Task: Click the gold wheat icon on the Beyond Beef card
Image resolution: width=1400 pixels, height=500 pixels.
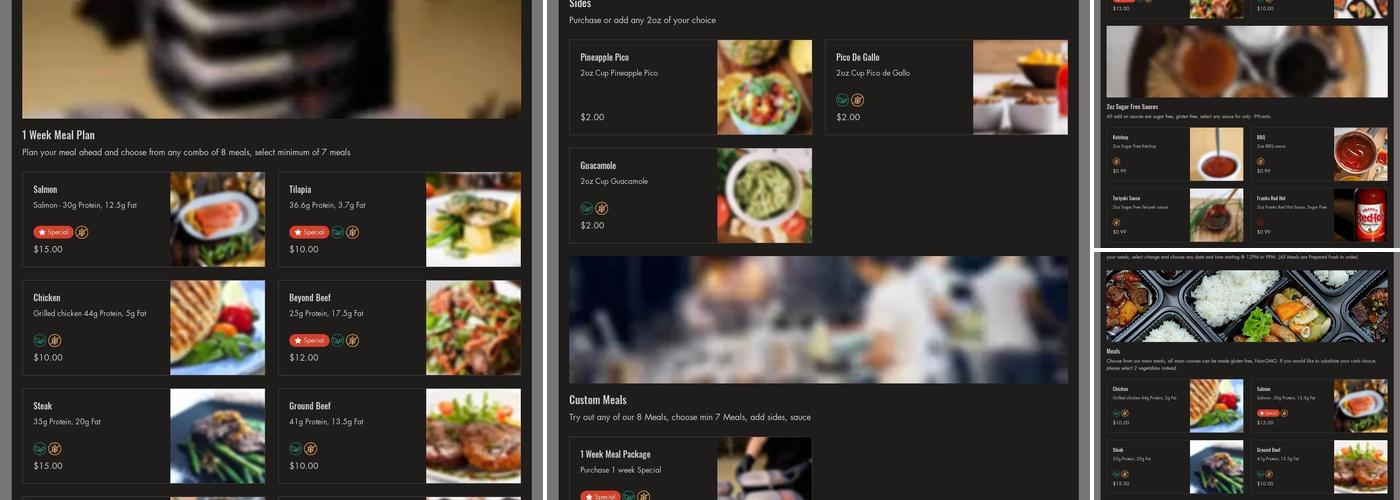Action: (352, 340)
